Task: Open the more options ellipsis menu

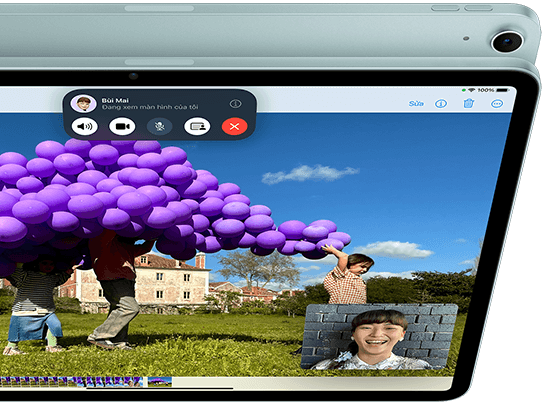Action: pyautogui.click(x=497, y=103)
